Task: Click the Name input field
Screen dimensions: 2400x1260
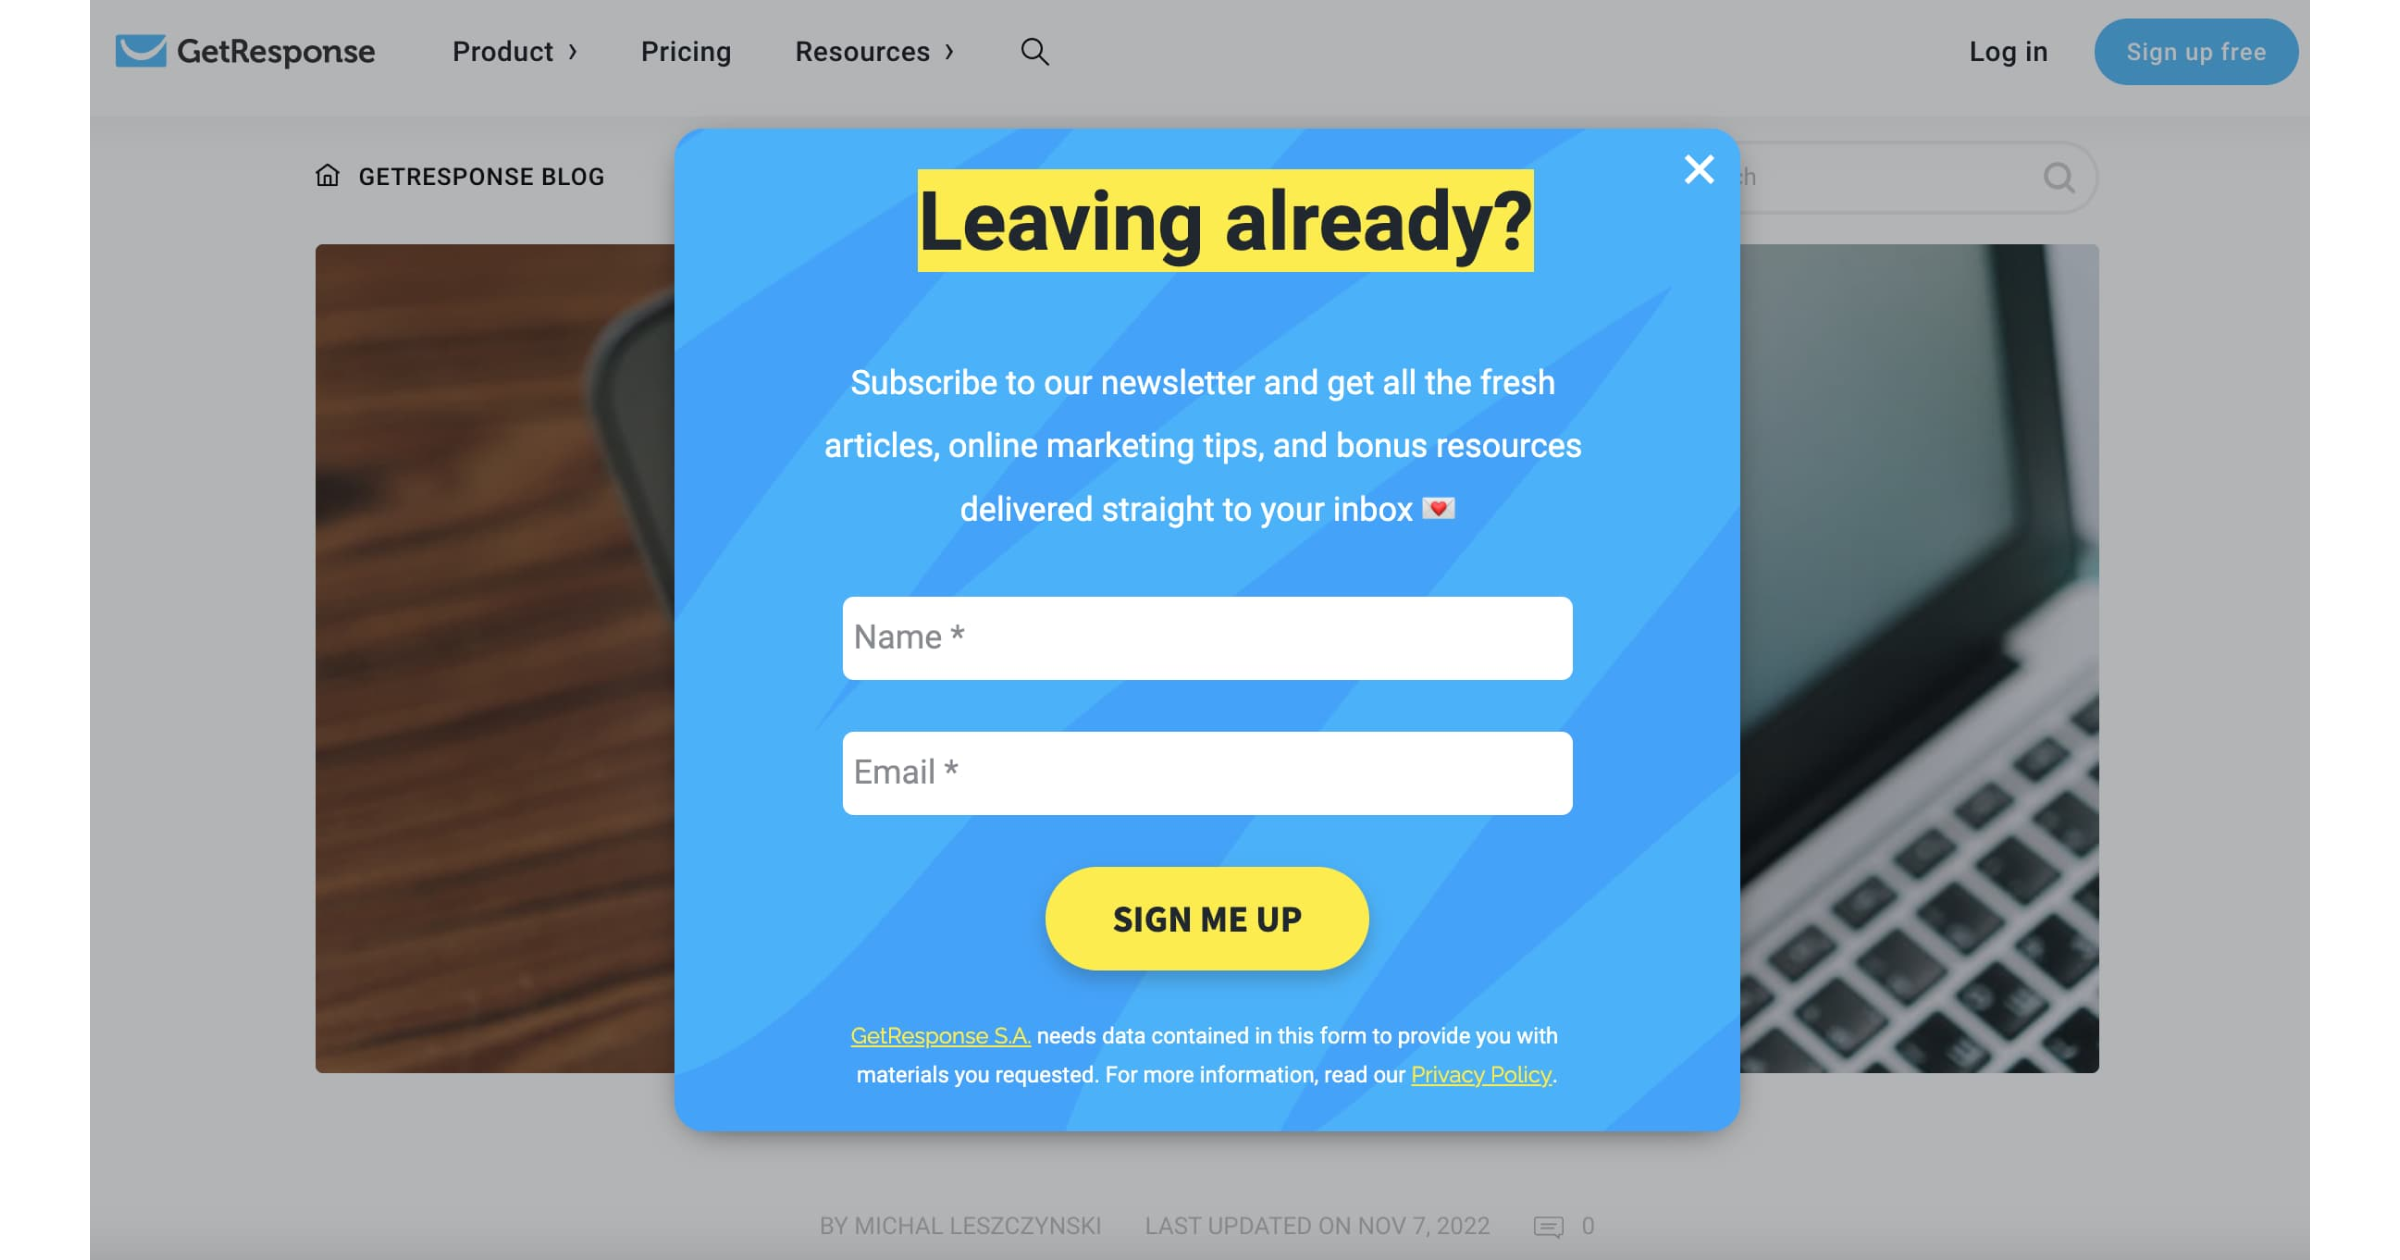Action: [x=1208, y=636]
